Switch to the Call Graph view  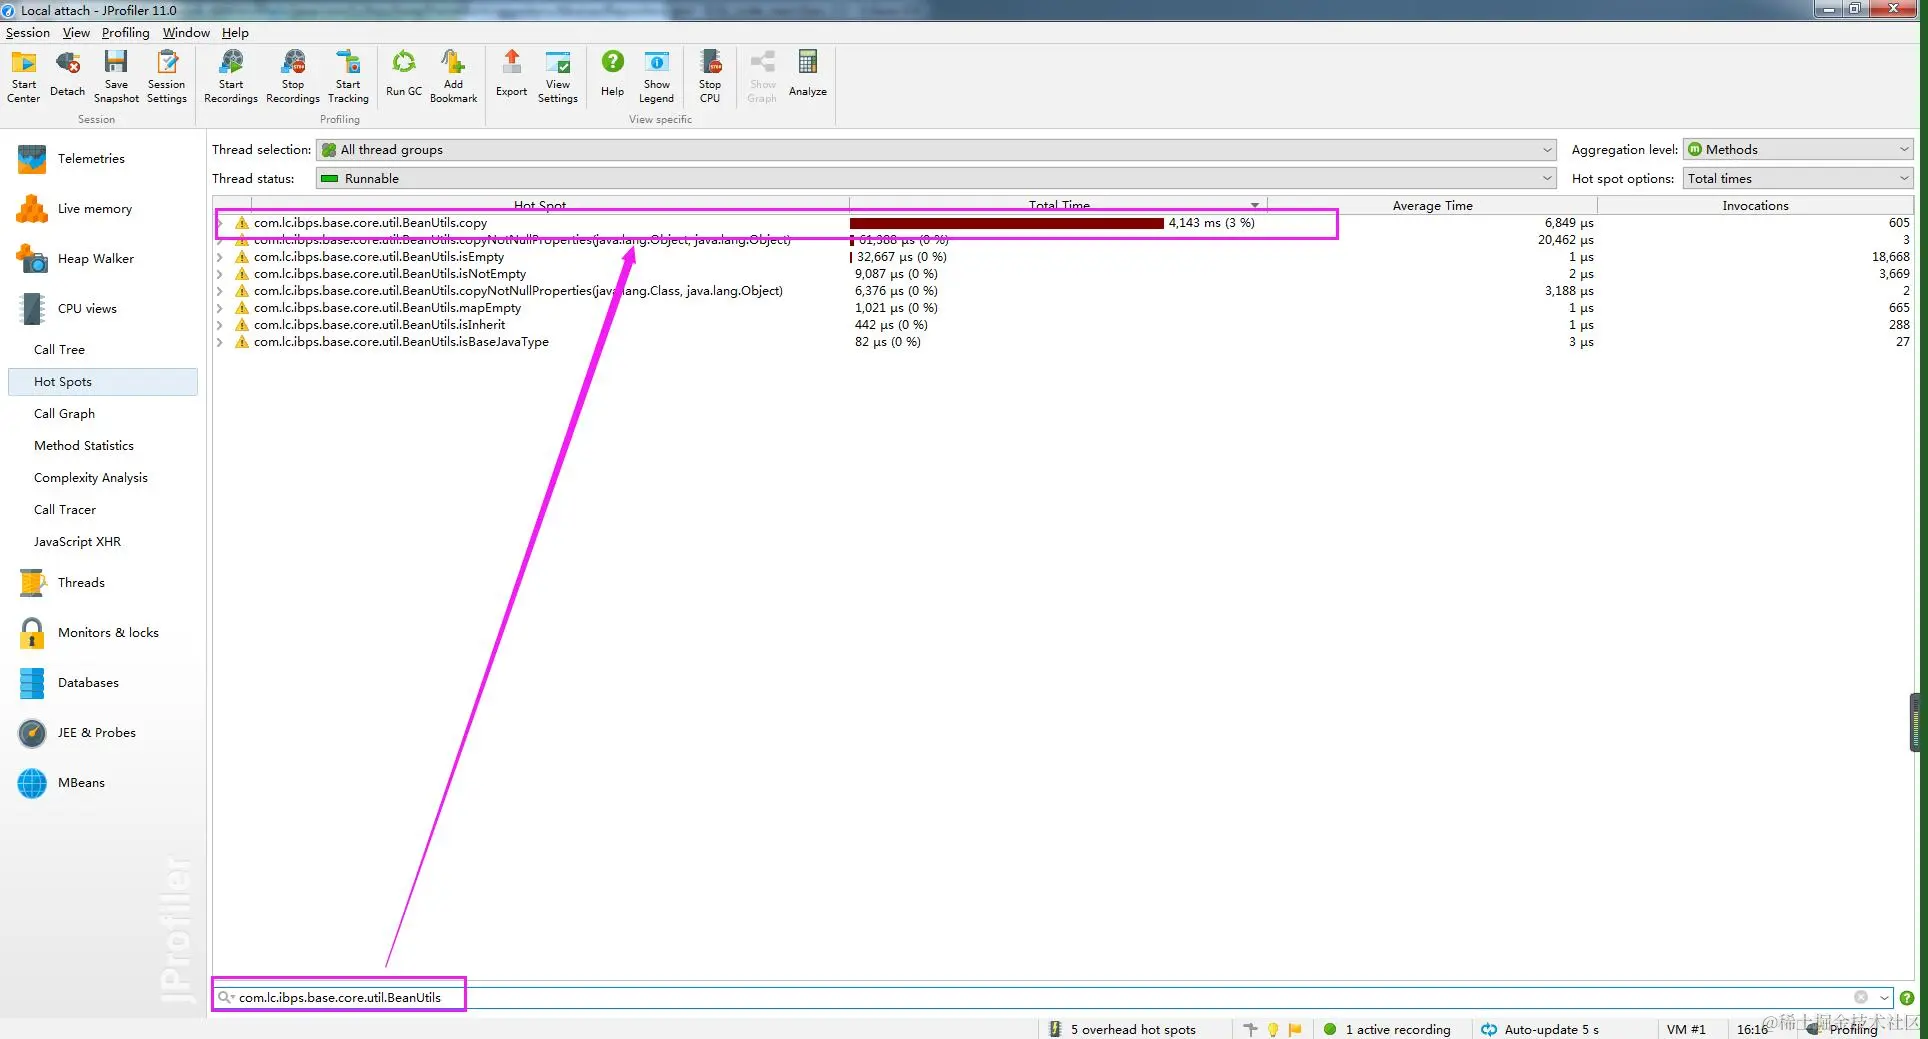64,414
